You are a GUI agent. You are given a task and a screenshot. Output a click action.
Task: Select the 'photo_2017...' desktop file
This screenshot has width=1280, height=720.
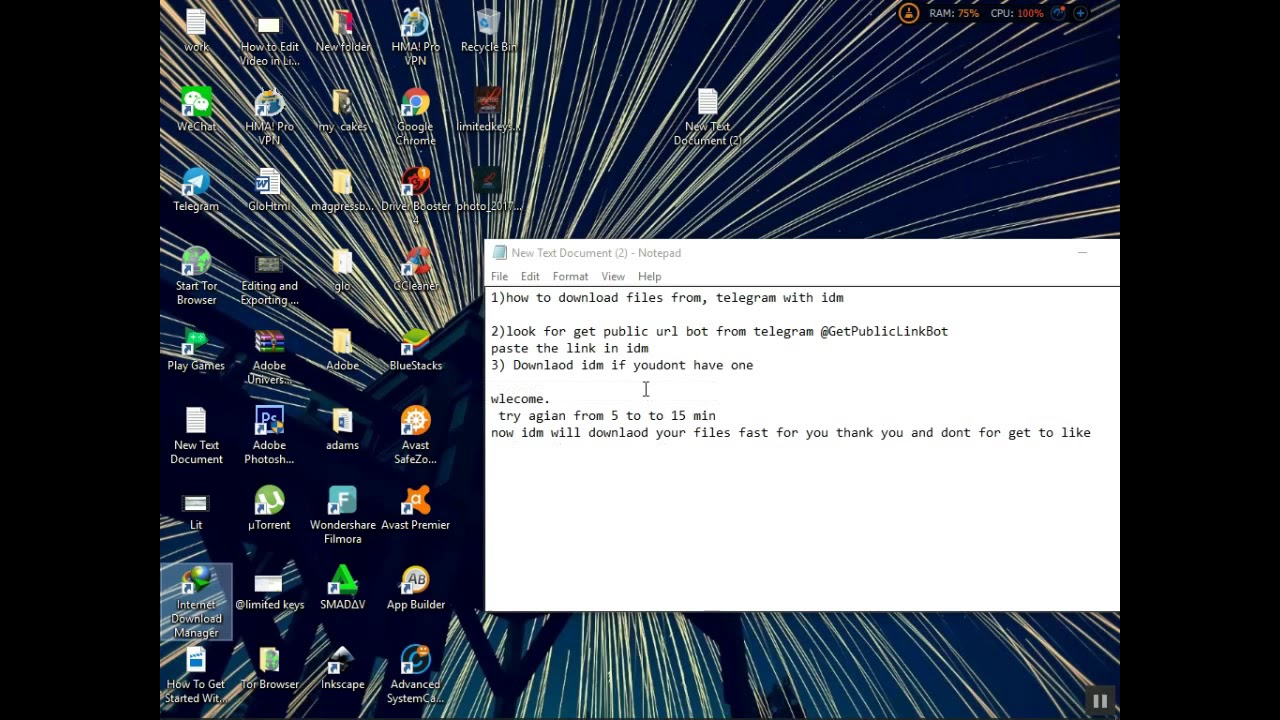488,190
